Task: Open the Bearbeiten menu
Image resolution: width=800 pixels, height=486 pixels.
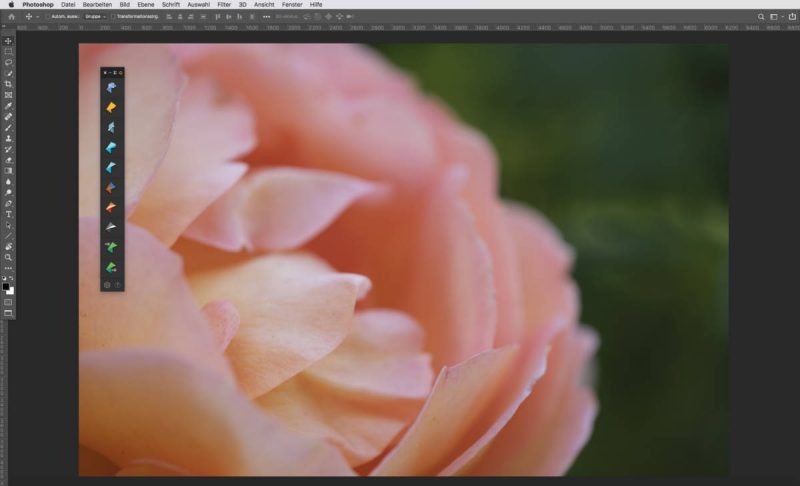Action: tap(97, 5)
